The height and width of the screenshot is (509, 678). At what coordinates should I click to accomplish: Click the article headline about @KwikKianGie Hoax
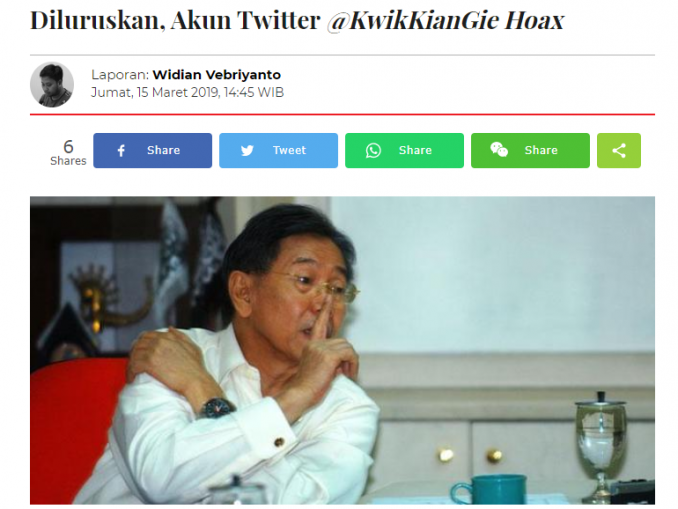(297, 20)
